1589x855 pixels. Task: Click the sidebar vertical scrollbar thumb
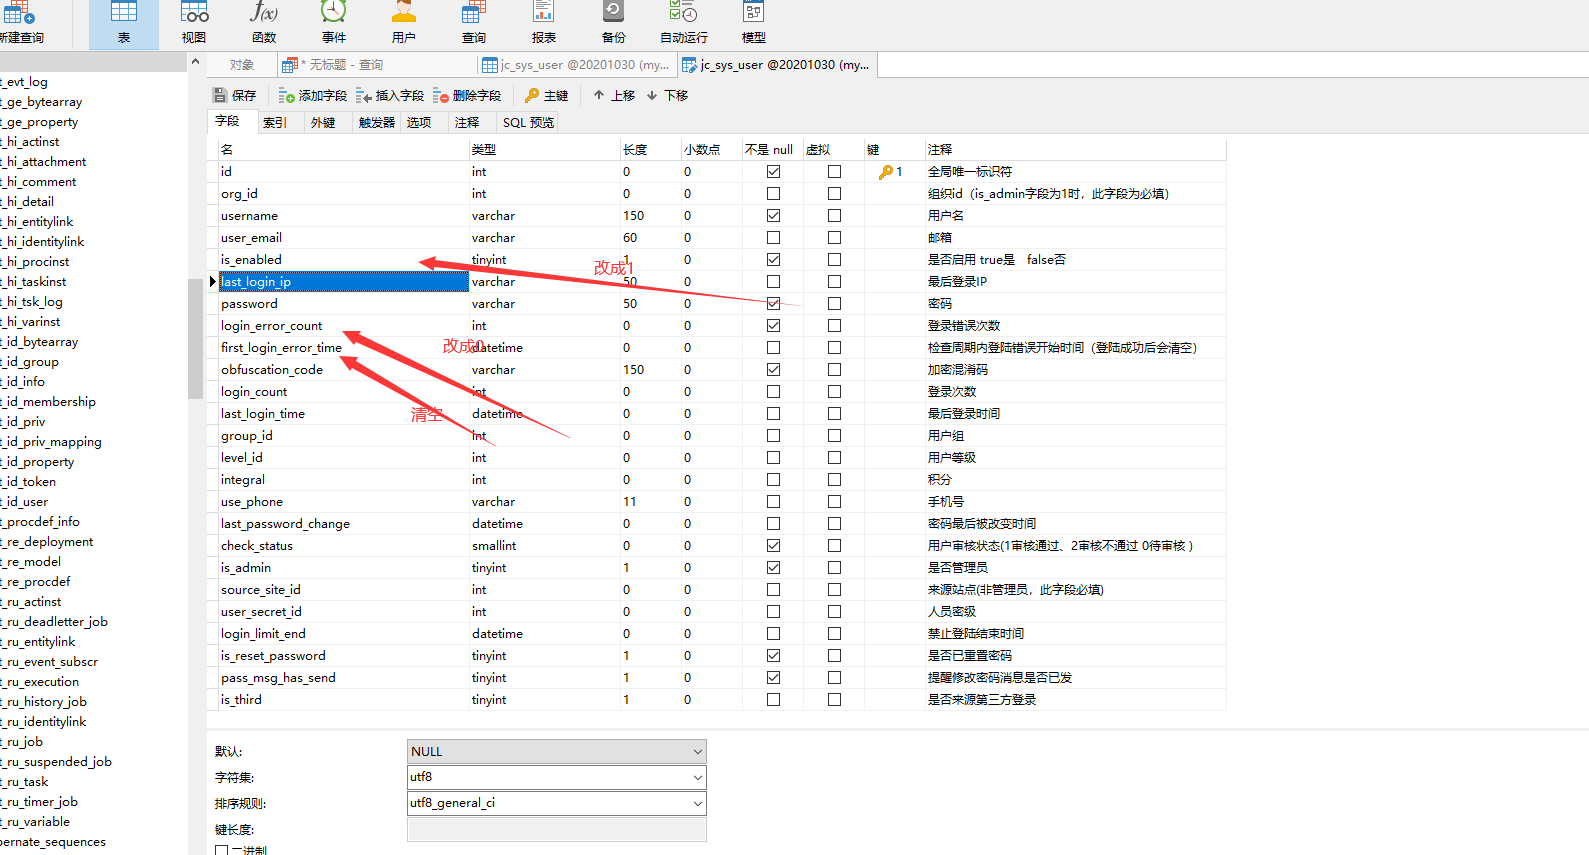click(x=195, y=338)
